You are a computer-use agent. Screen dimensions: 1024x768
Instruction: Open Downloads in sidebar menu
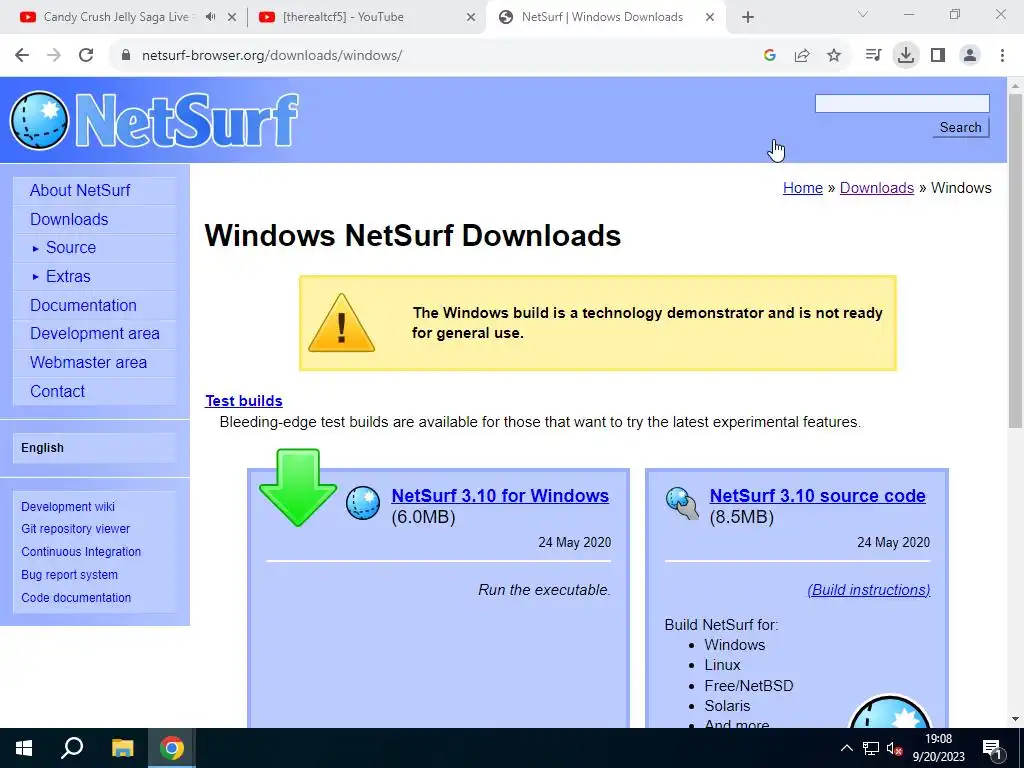click(69, 219)
